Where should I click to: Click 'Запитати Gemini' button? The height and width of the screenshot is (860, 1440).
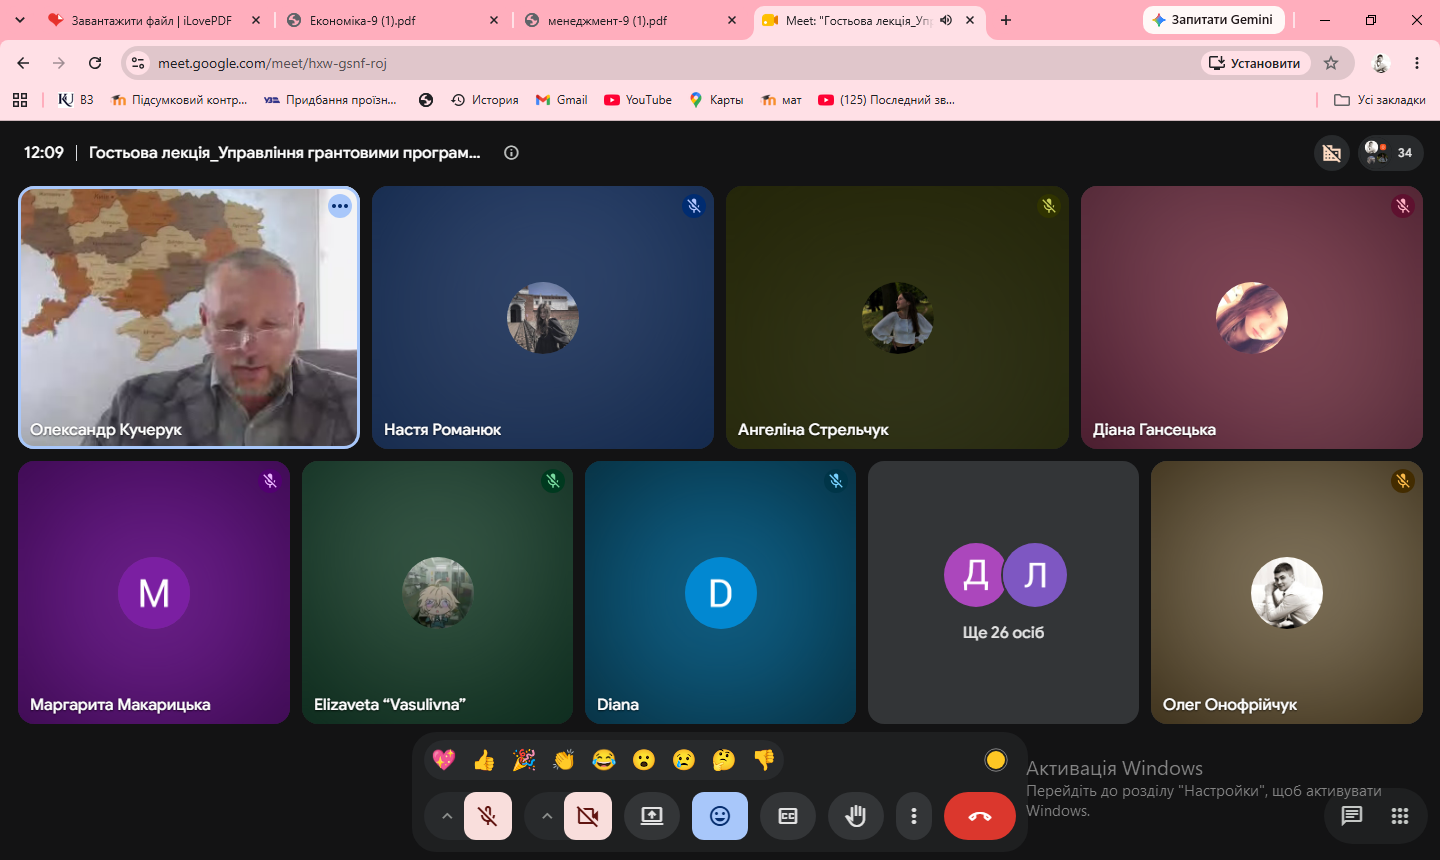1213,20
